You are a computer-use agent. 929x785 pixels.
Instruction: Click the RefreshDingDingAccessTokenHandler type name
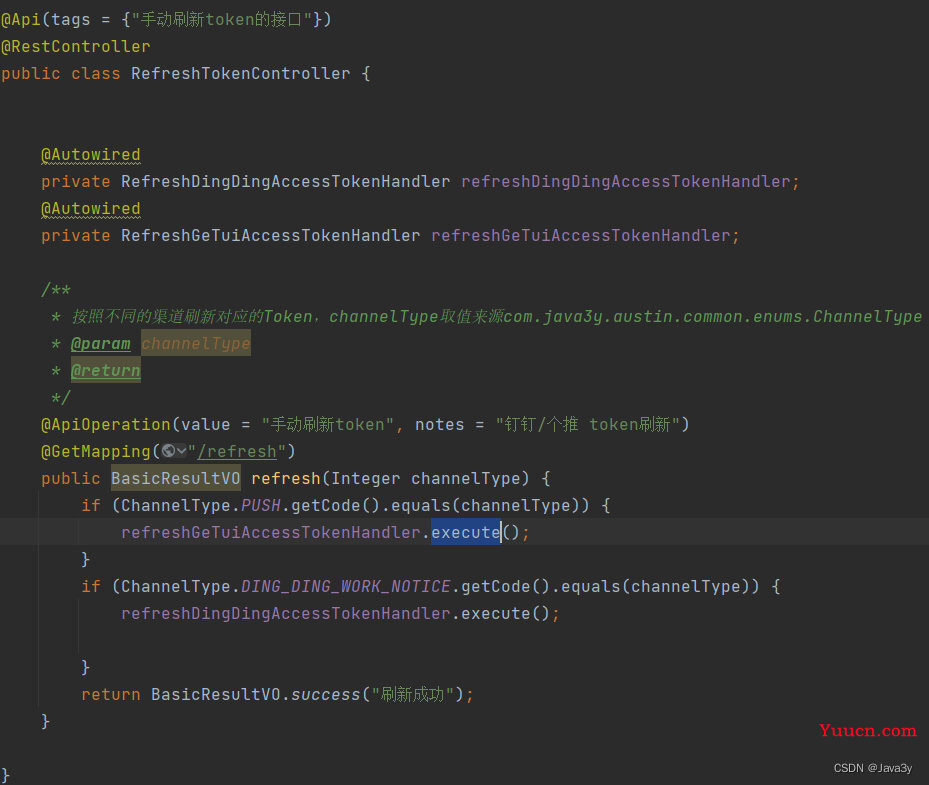[286, 181]
